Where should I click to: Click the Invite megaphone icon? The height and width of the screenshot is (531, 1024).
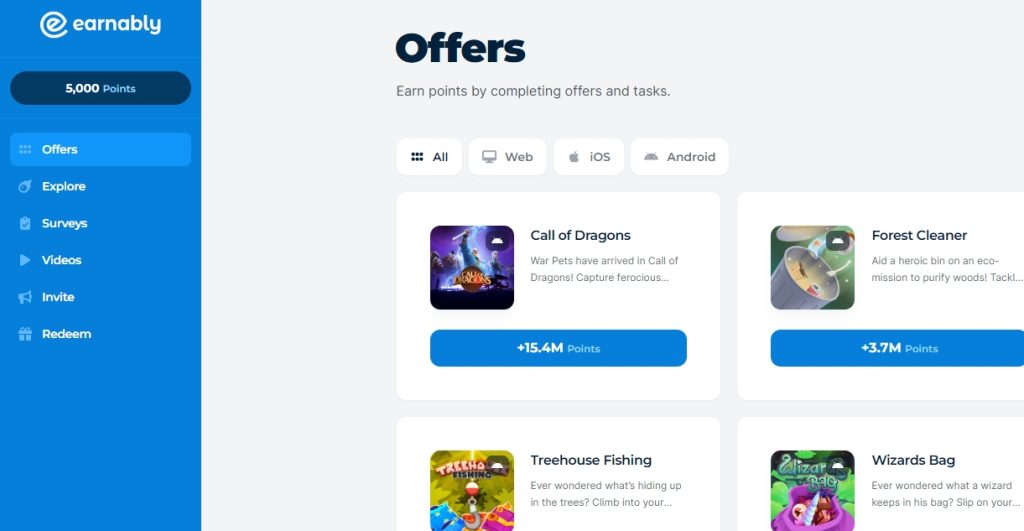[25, 297]
